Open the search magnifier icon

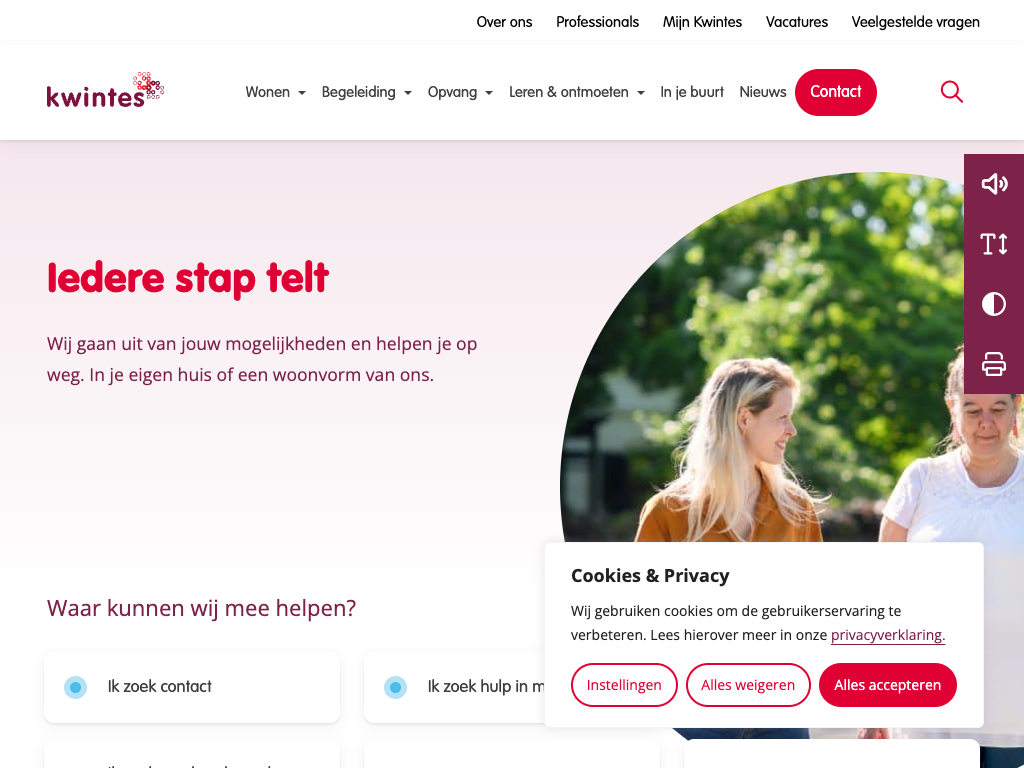click(952, 92)
